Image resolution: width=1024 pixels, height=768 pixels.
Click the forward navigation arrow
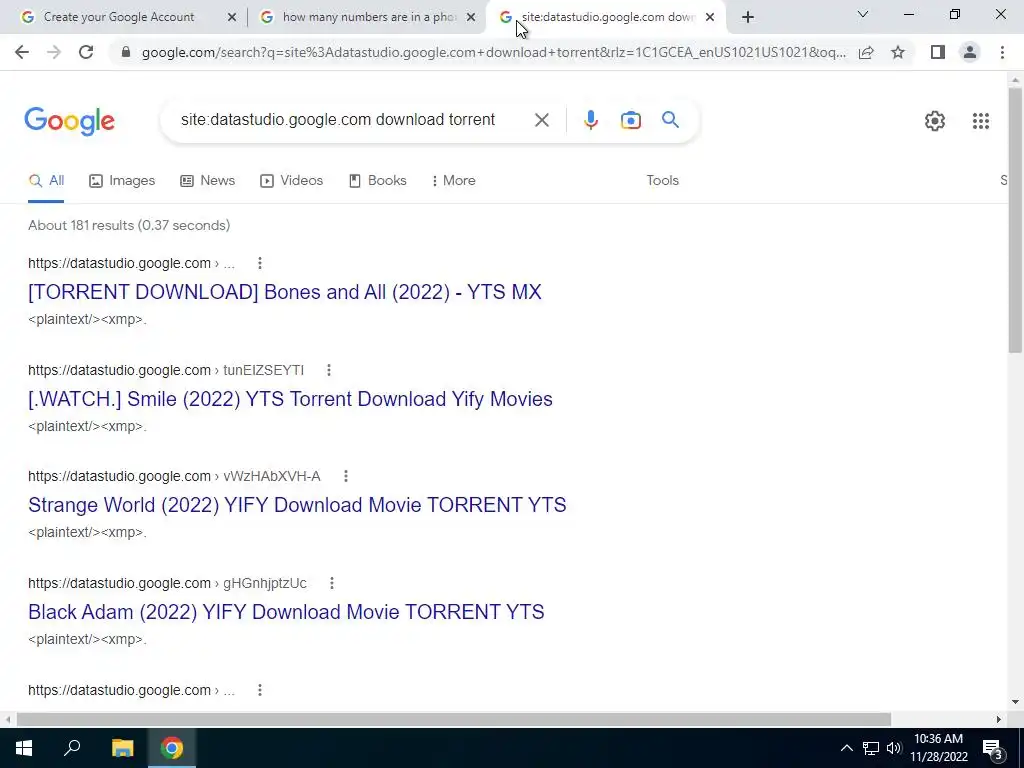pos(54,52)
